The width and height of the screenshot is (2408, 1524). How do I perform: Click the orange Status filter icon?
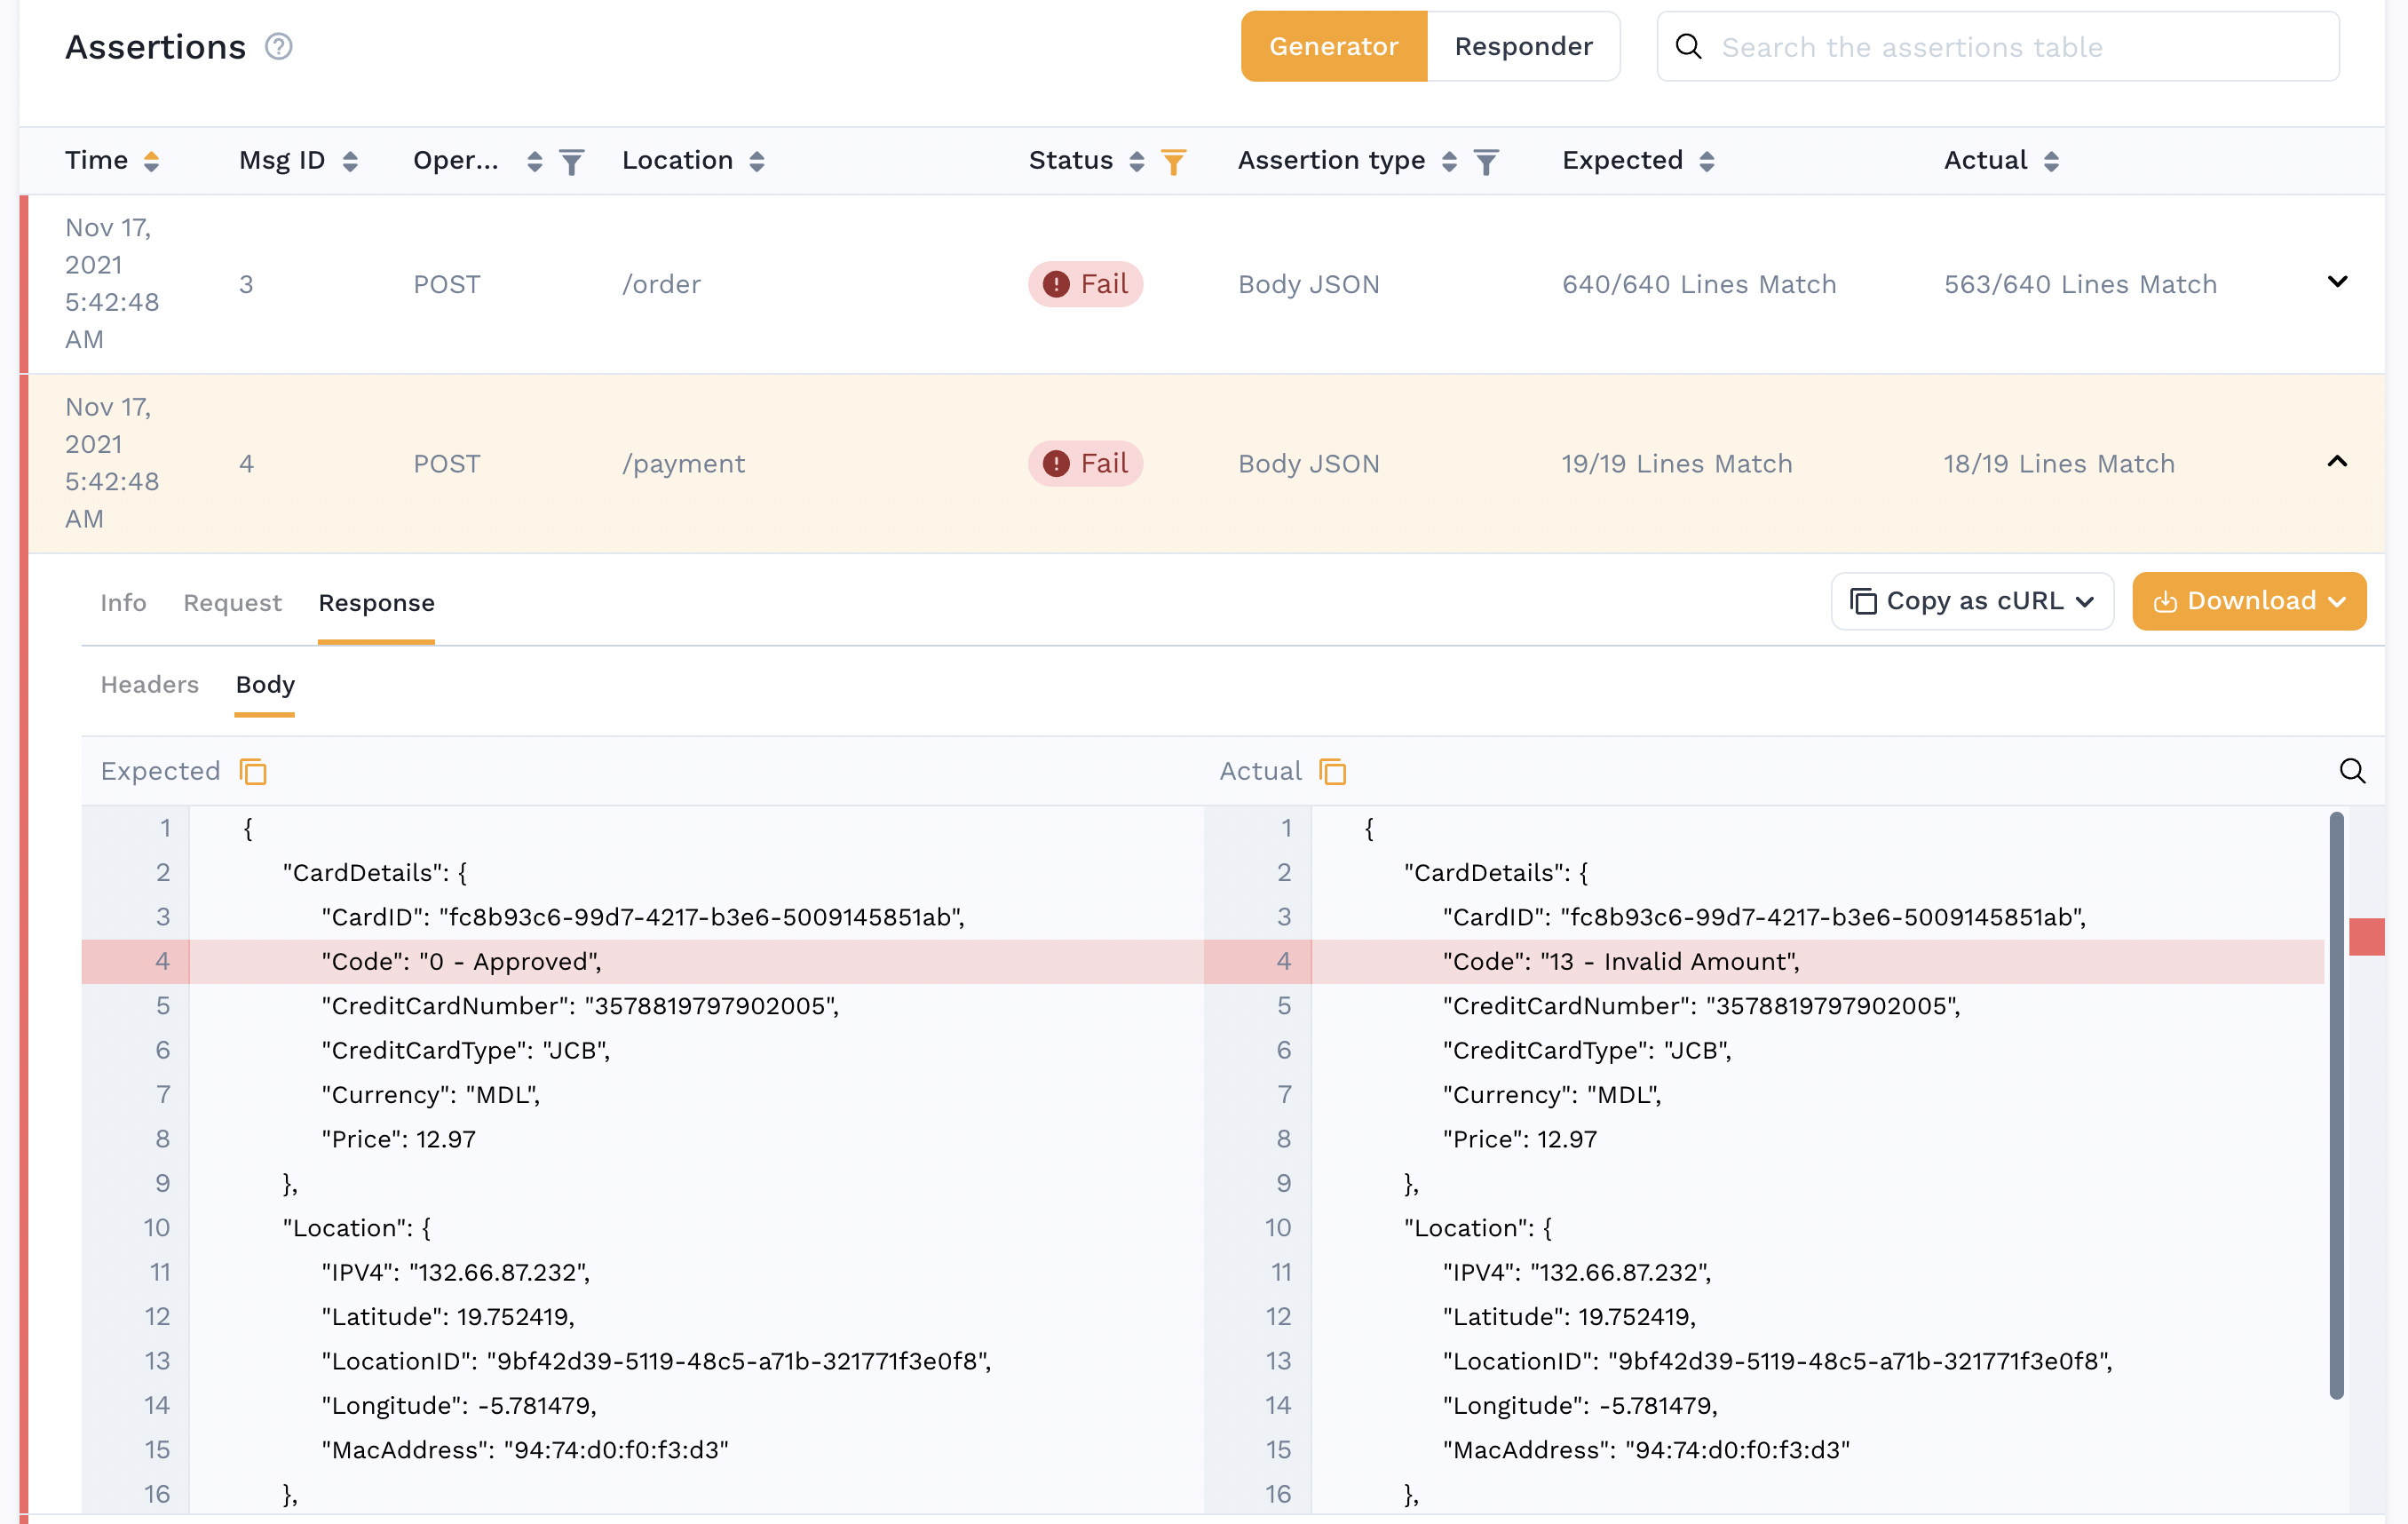pos(1173,161)
